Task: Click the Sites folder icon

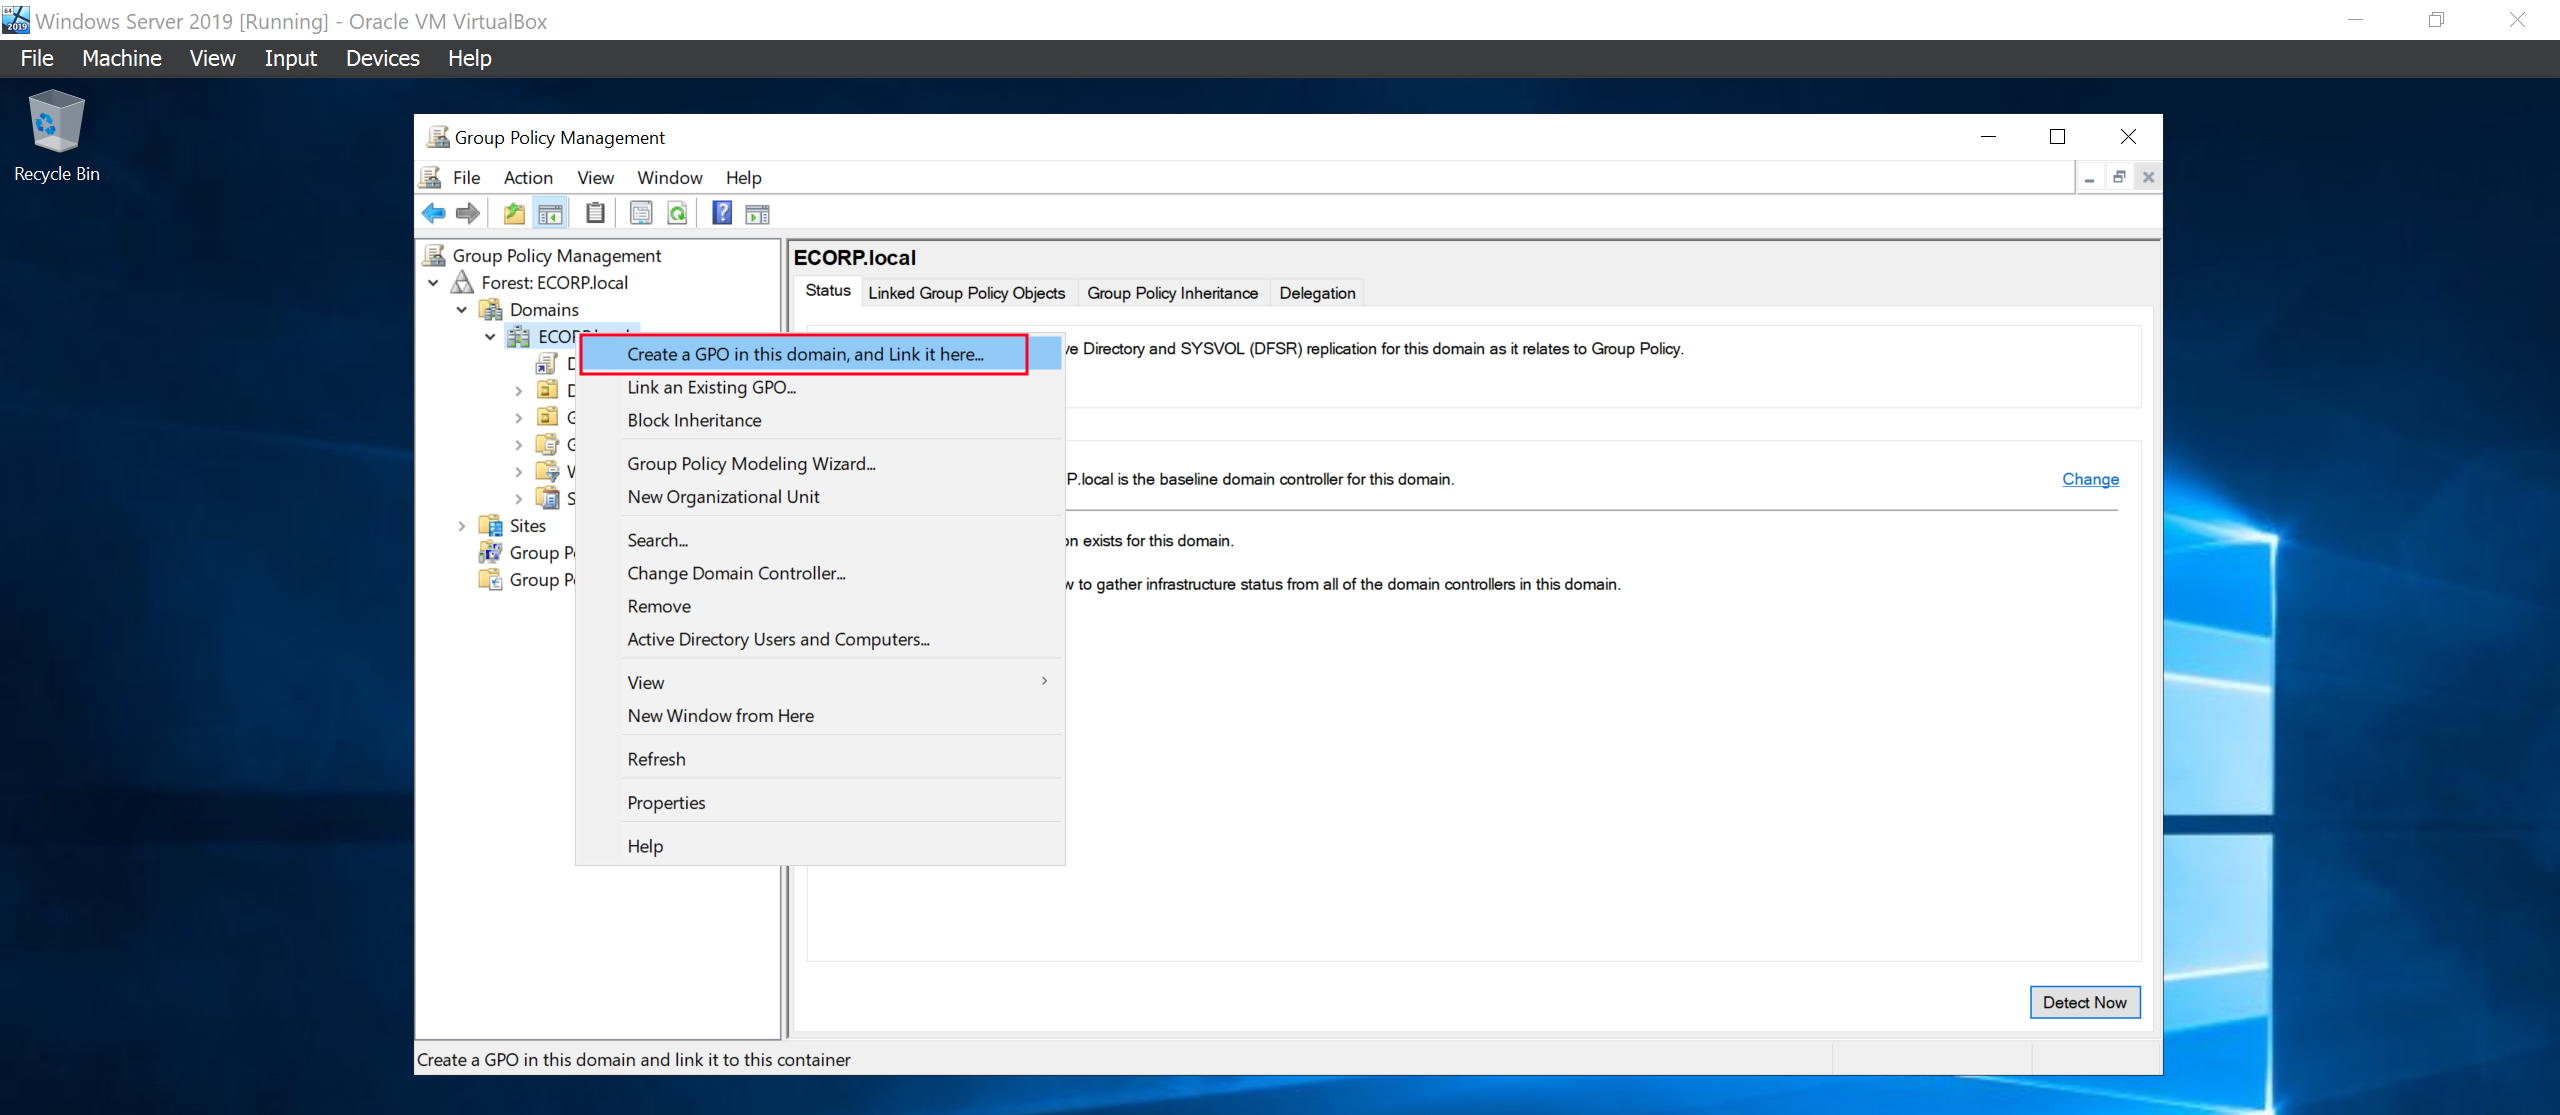Action: 491,525
